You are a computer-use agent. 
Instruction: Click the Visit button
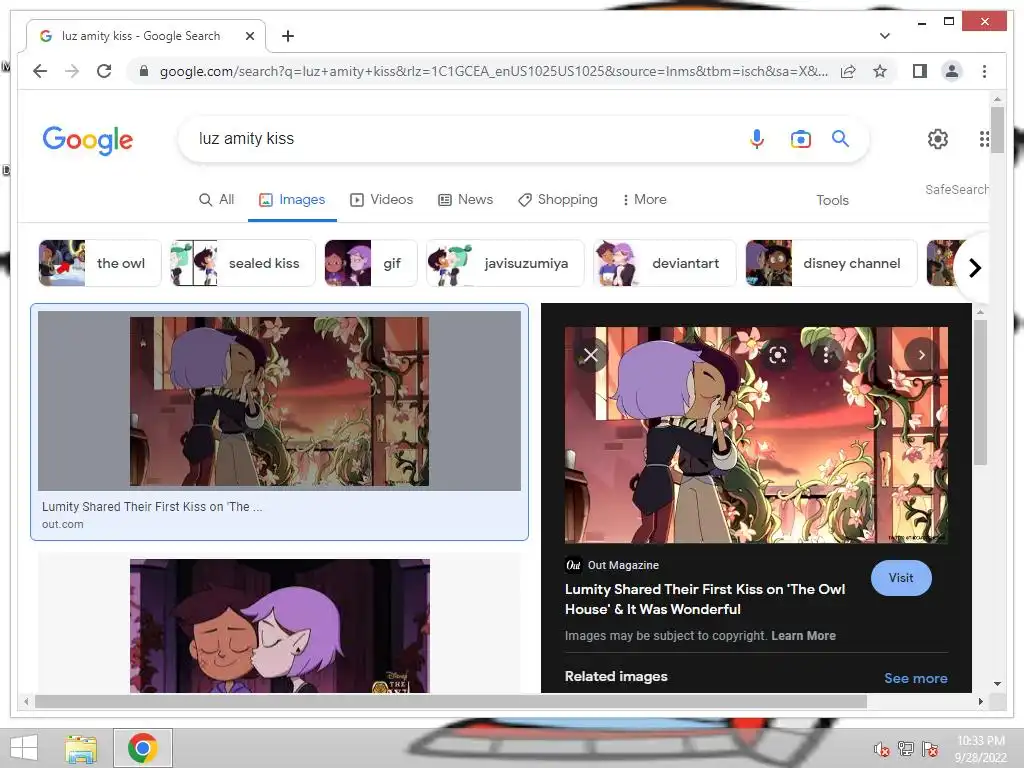point(901,578)
